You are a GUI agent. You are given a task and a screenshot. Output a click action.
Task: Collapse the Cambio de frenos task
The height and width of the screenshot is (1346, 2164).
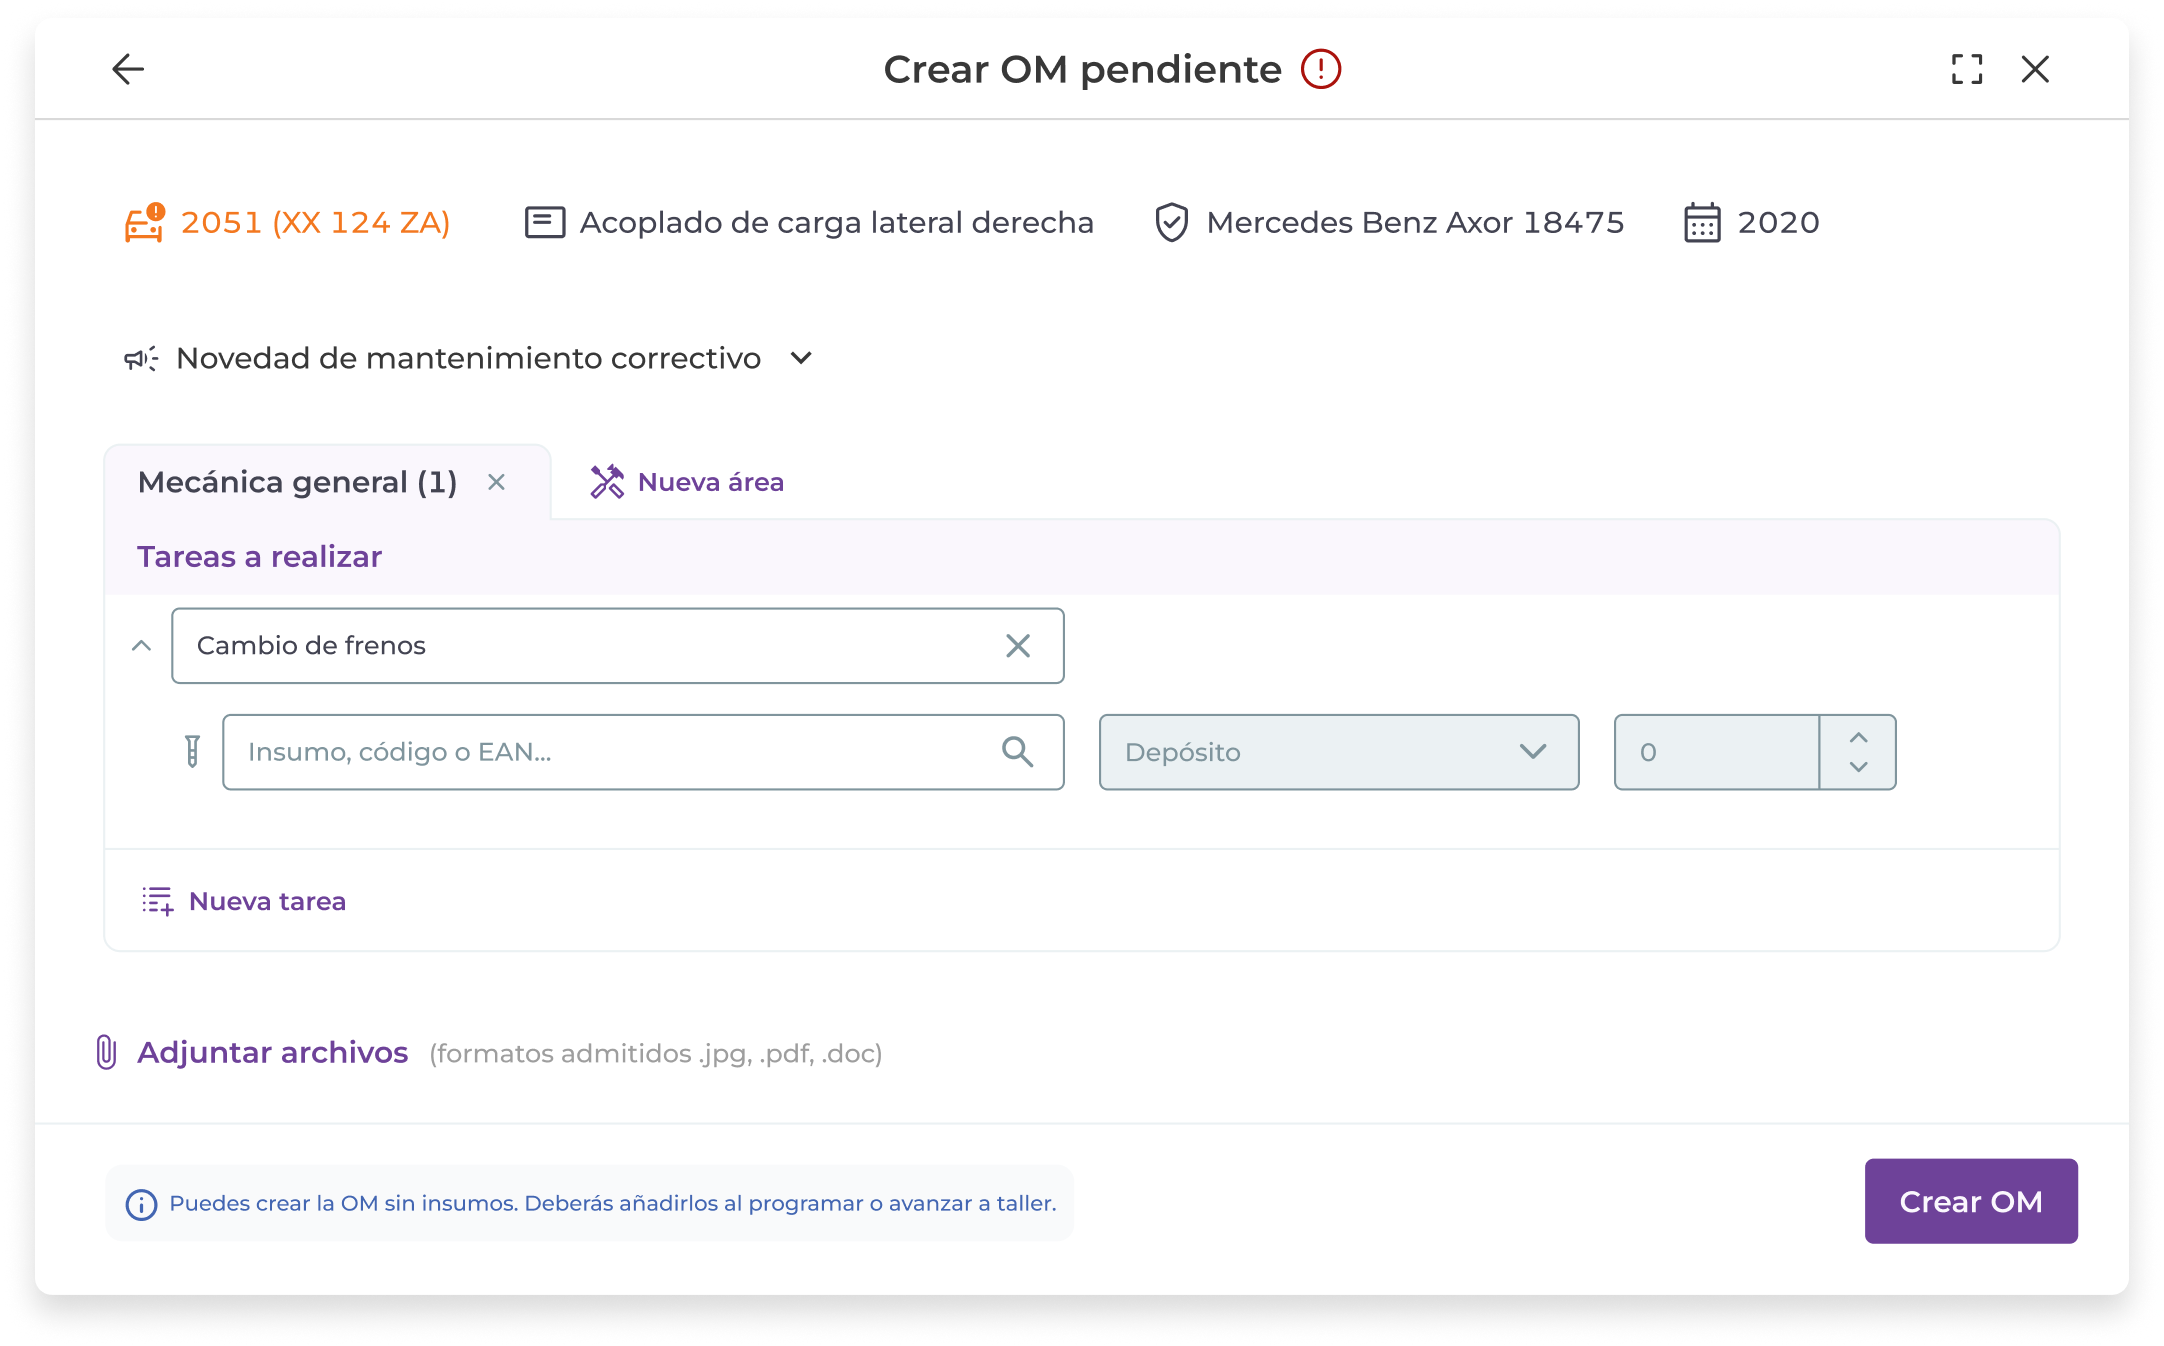point(141,646)
